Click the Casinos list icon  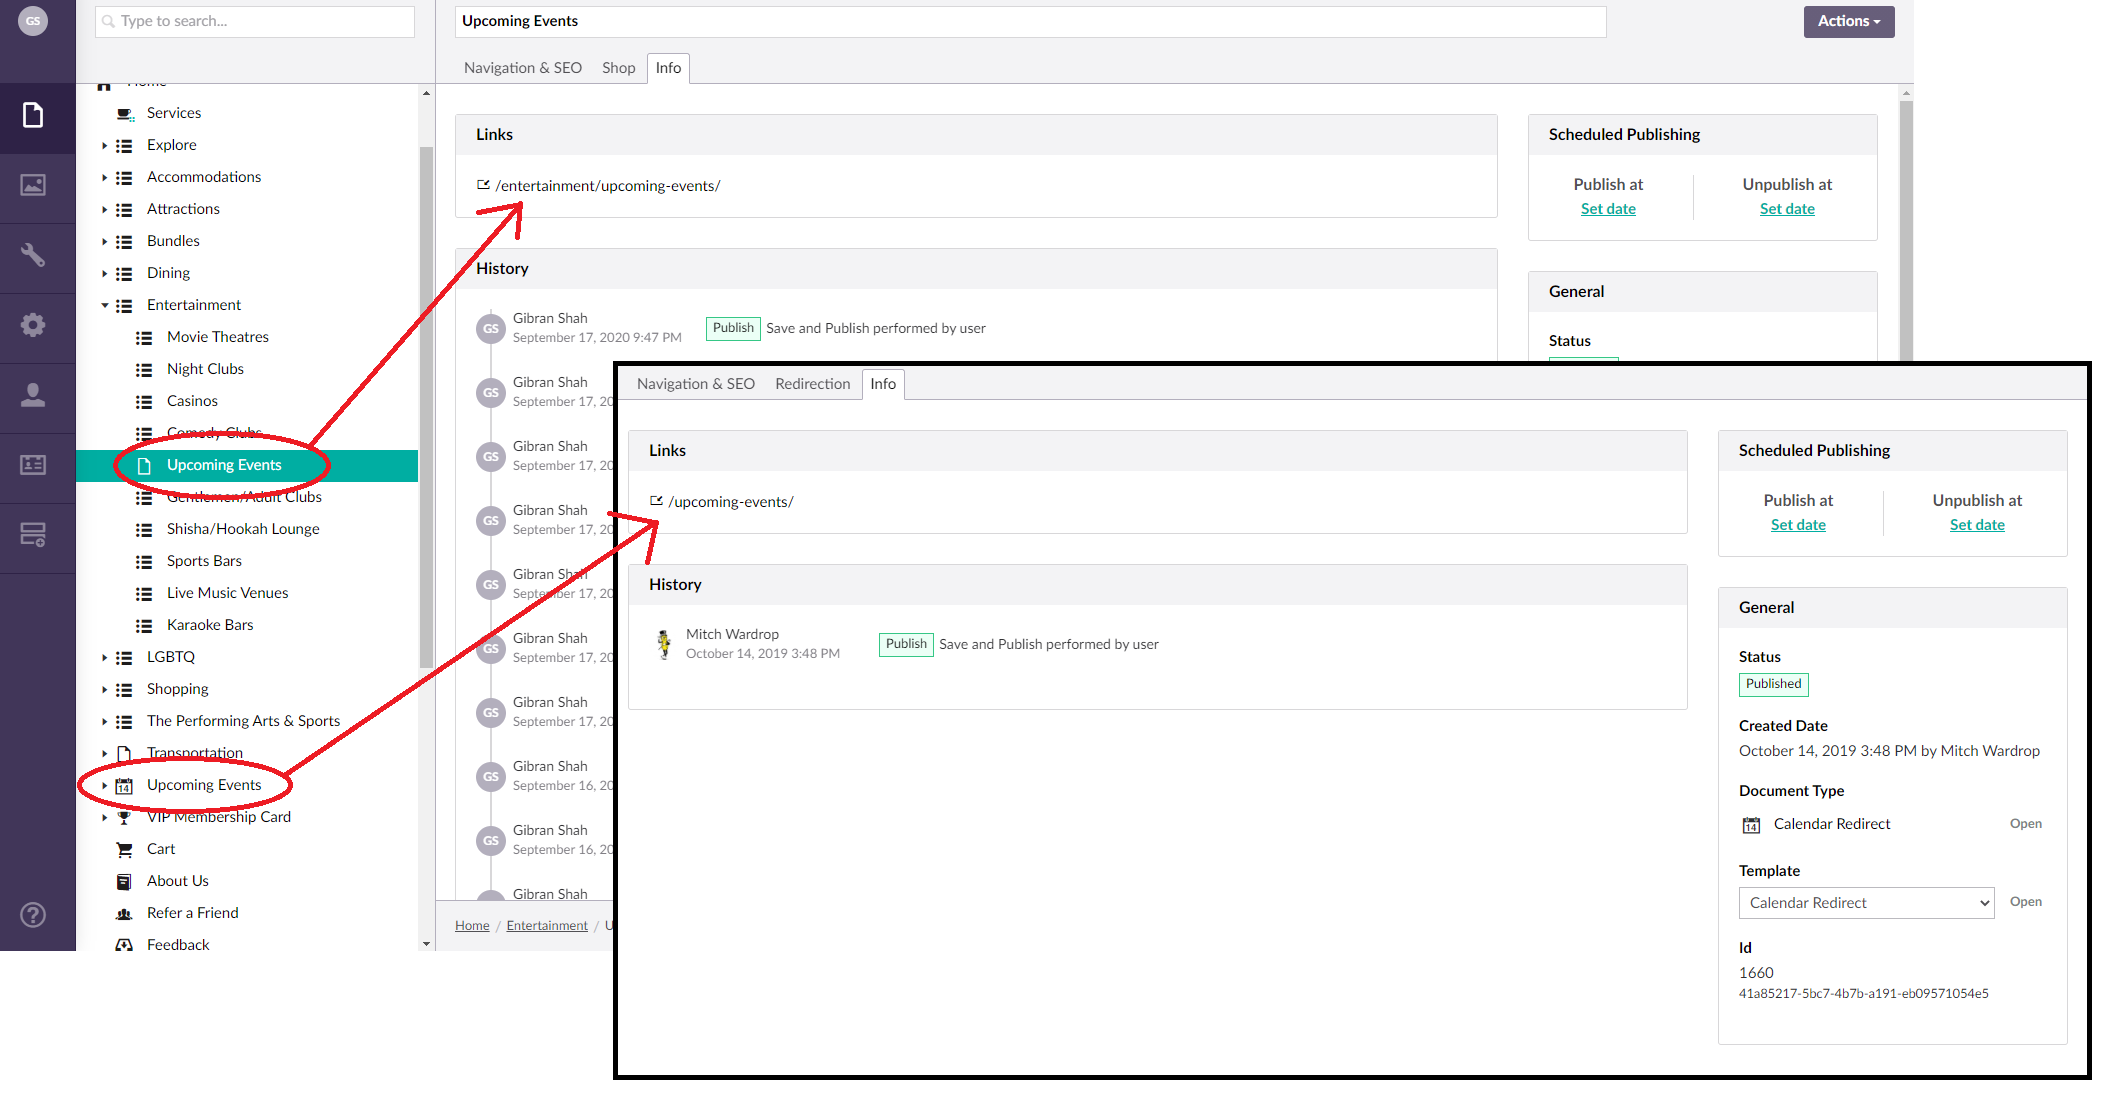click(x=144, y=402)
